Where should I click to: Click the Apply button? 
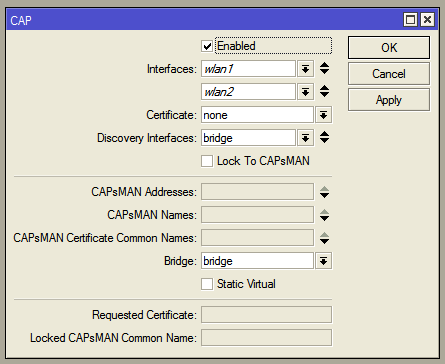point(389,100)
